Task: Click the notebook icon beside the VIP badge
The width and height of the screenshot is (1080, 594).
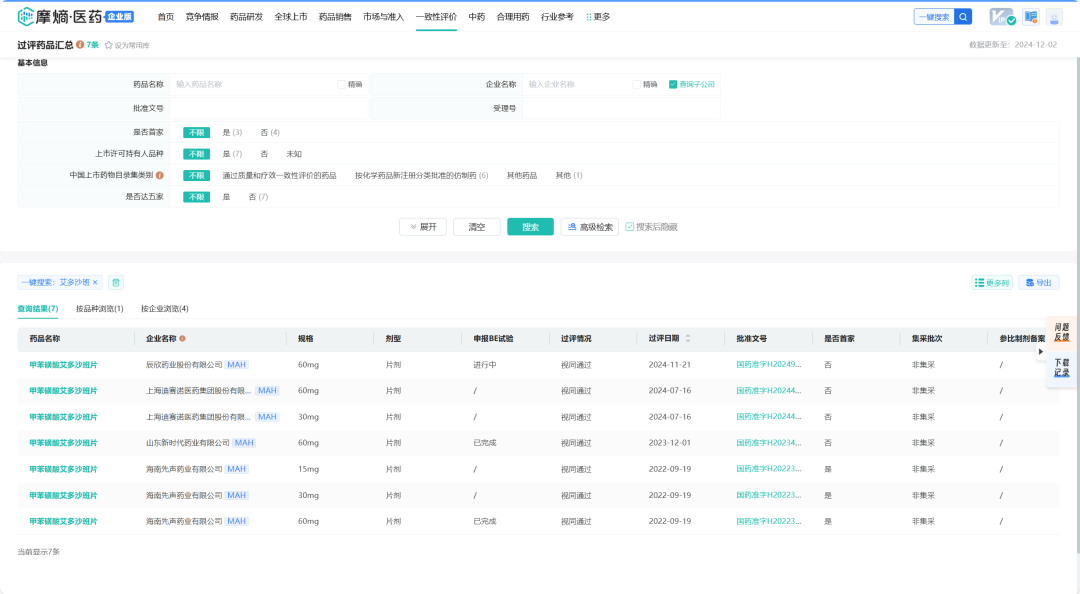Action: pyautogui.click(x=1030, y=17)
